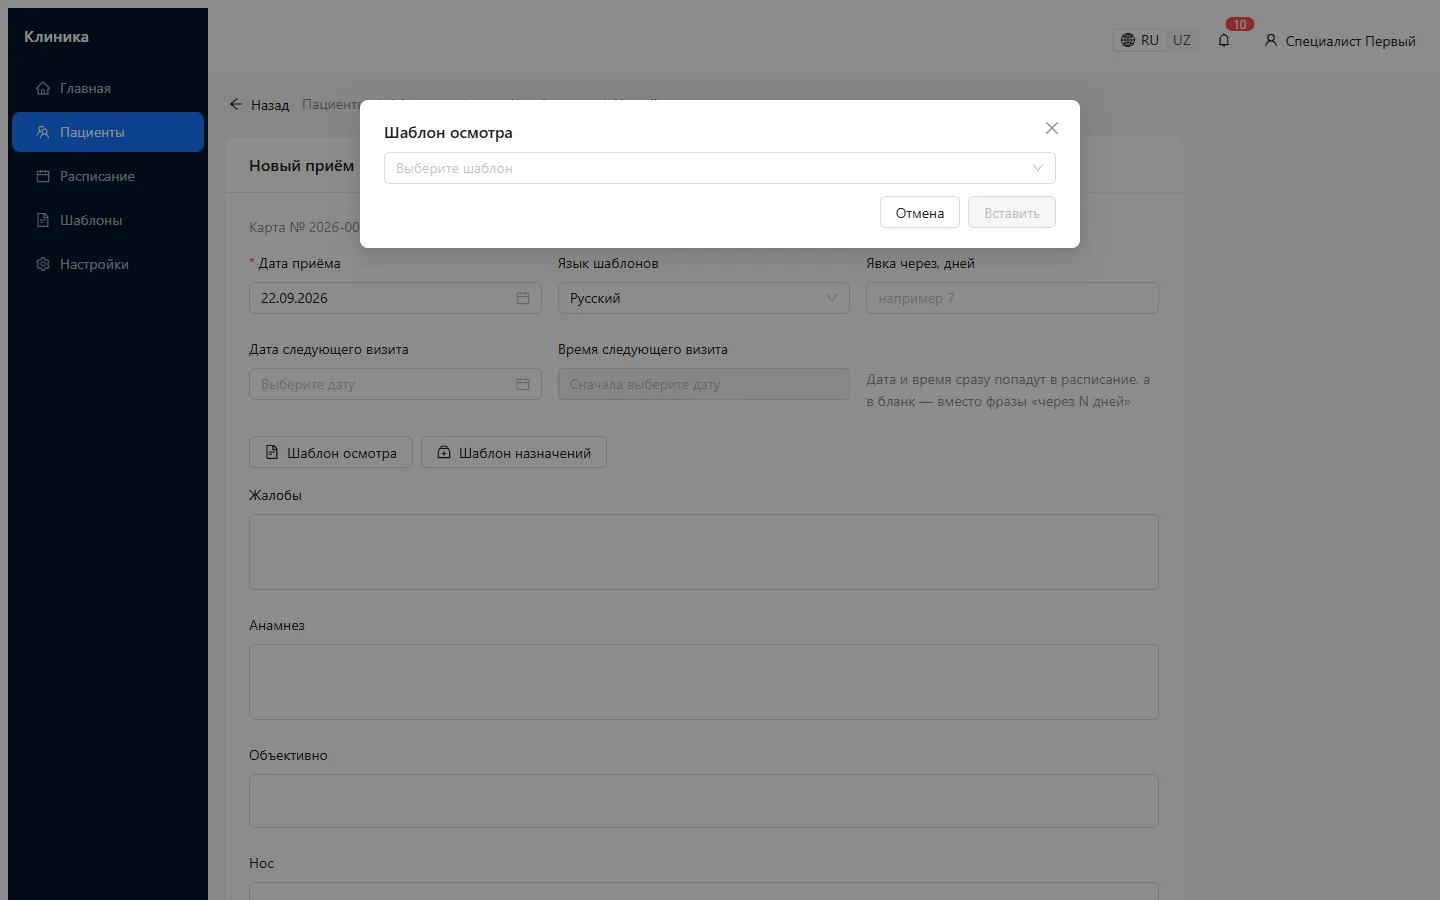Image resolution: width=1440 pixels, height=900 pixels.
Task: Click the Клиника logo title
Action: [56, 37]
